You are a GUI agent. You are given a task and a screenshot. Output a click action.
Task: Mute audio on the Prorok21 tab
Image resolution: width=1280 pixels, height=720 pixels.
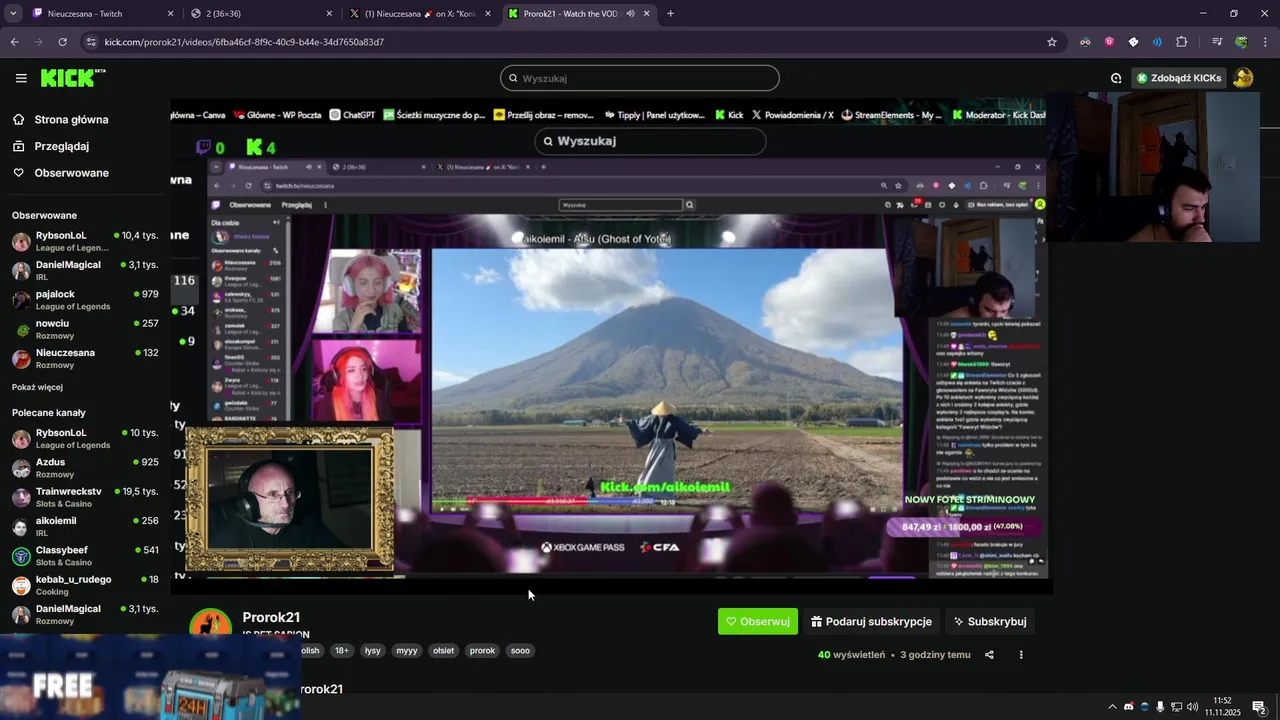(630, 14)
